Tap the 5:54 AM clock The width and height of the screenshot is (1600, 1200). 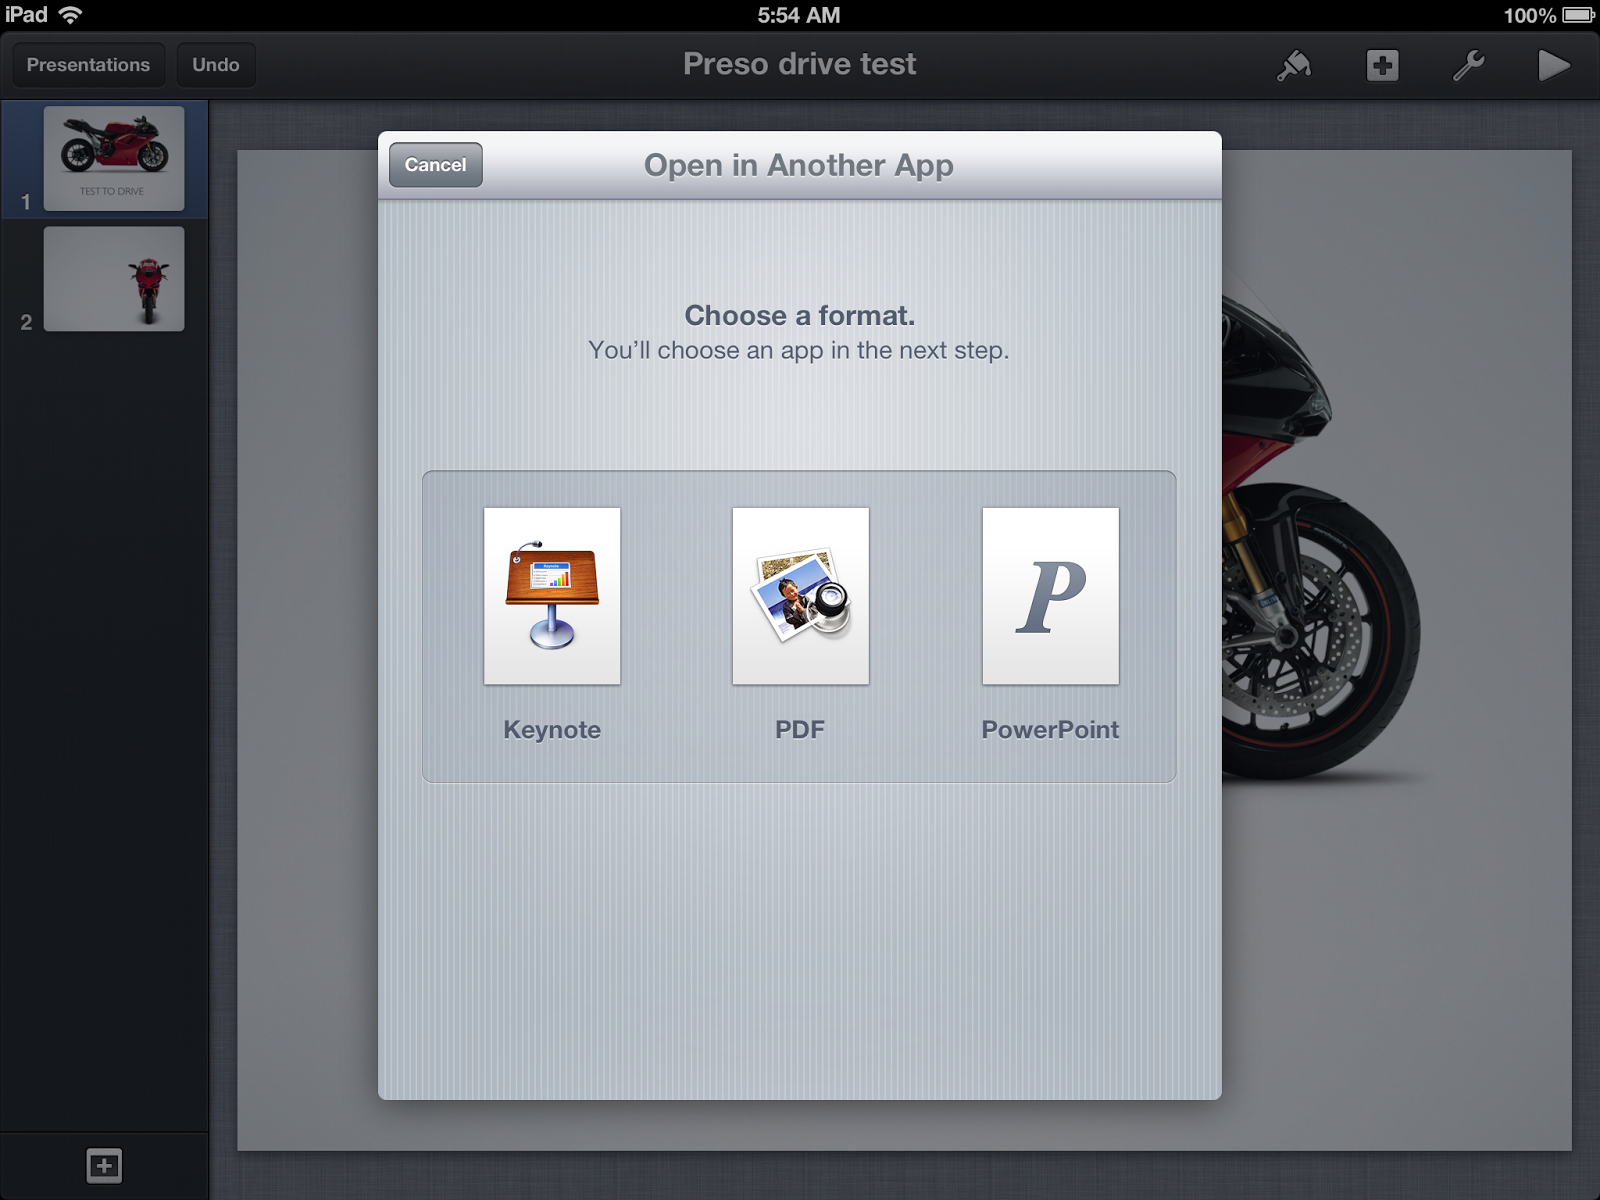799,15
